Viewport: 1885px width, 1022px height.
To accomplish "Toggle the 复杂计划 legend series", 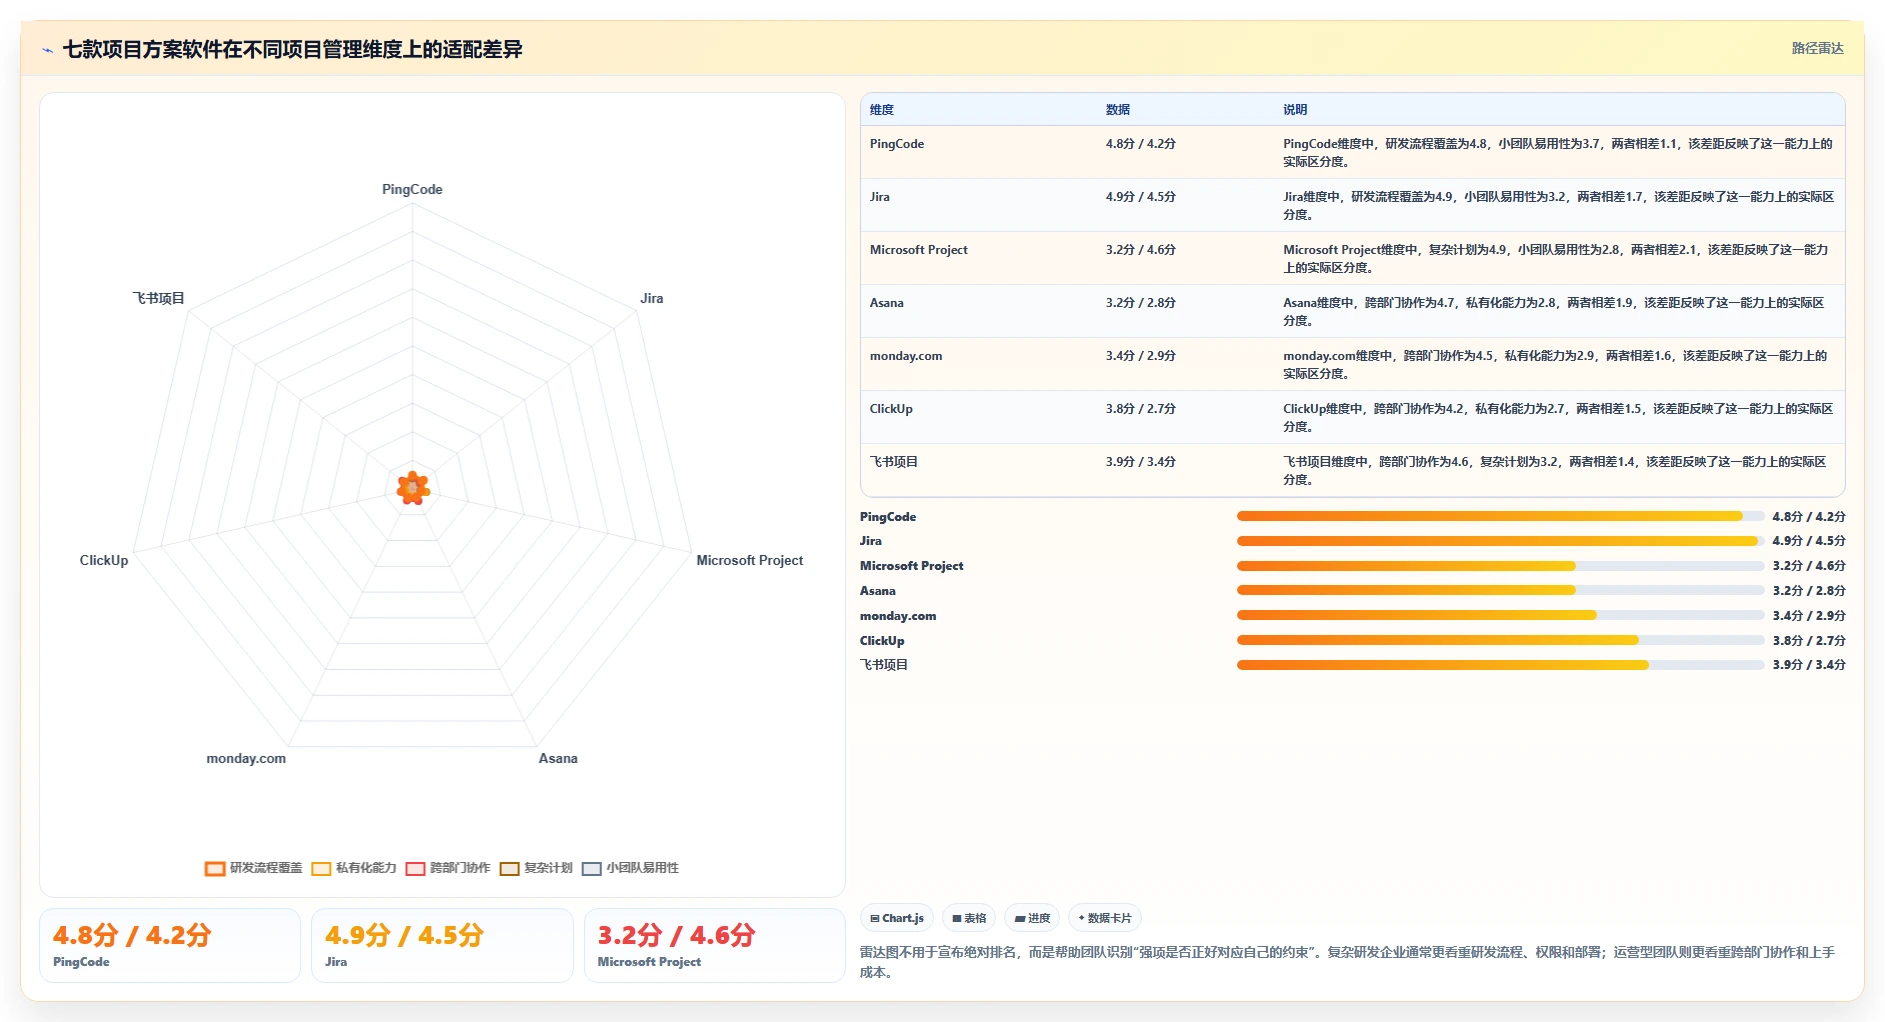I will click(x=536, y=868).
